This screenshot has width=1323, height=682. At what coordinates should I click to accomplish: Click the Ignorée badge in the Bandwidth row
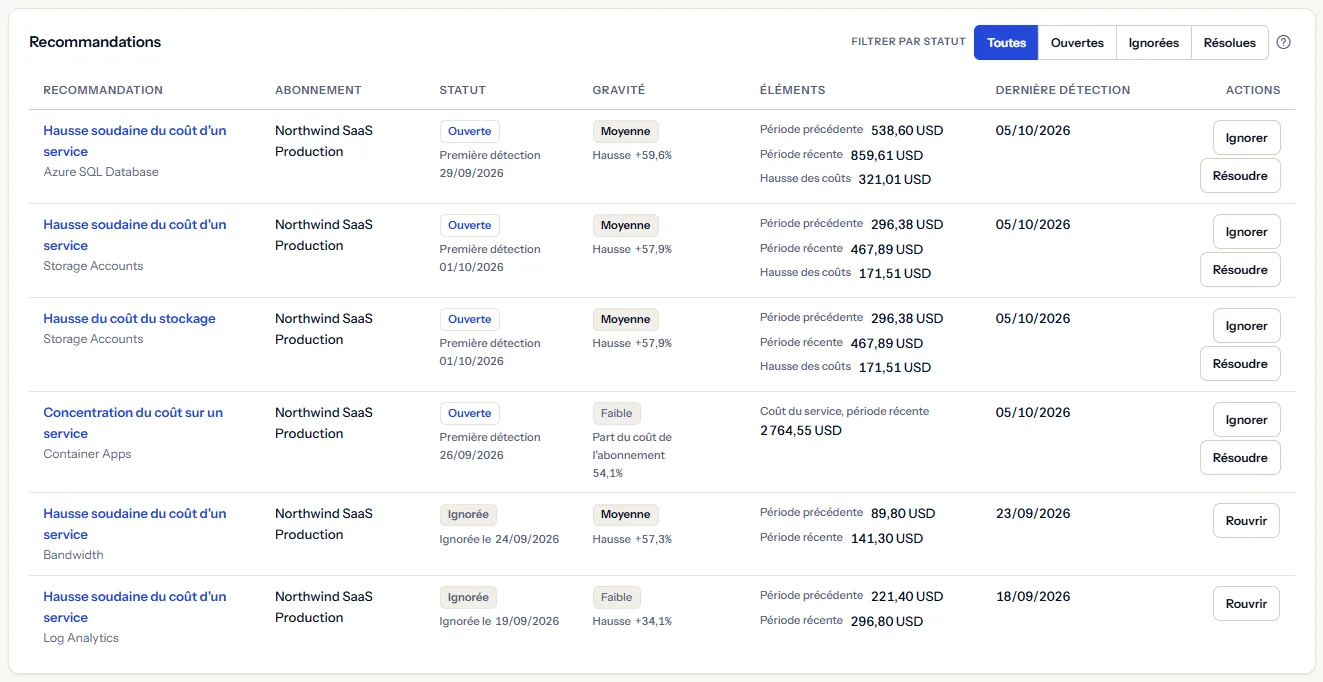[x=468, y=515]
